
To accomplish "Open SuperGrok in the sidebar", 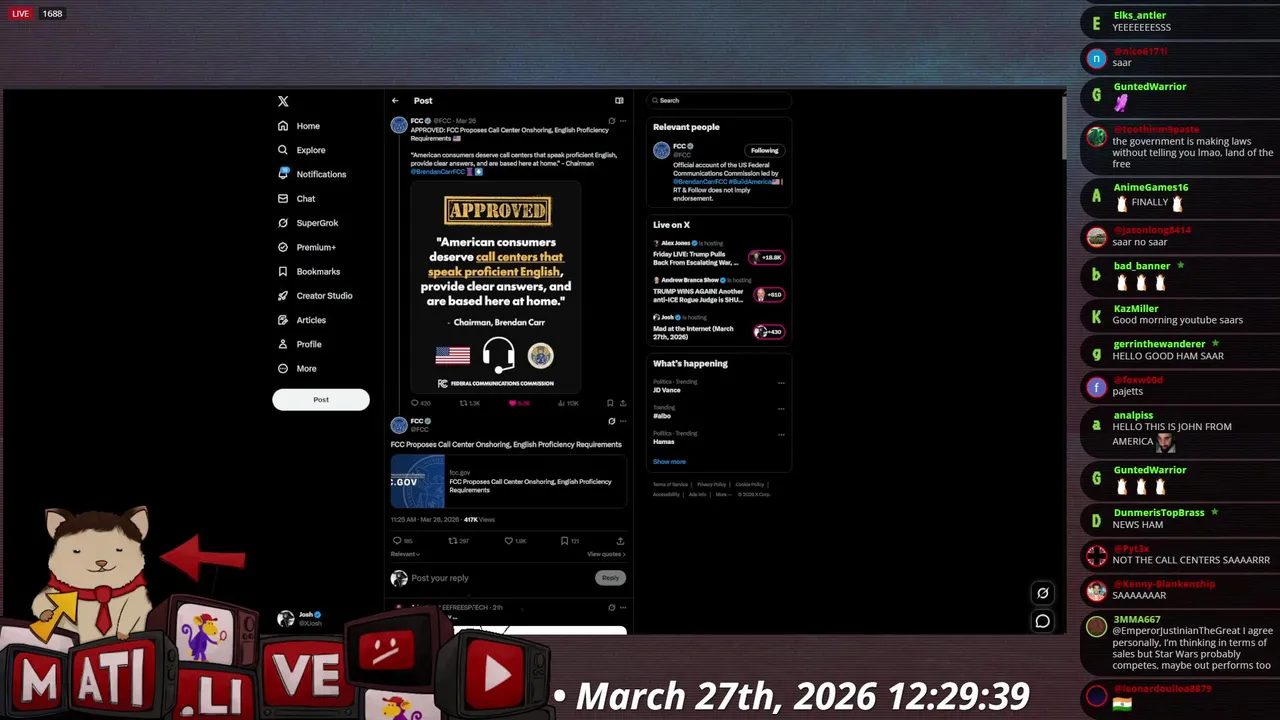I will click(x=308, y=223).
